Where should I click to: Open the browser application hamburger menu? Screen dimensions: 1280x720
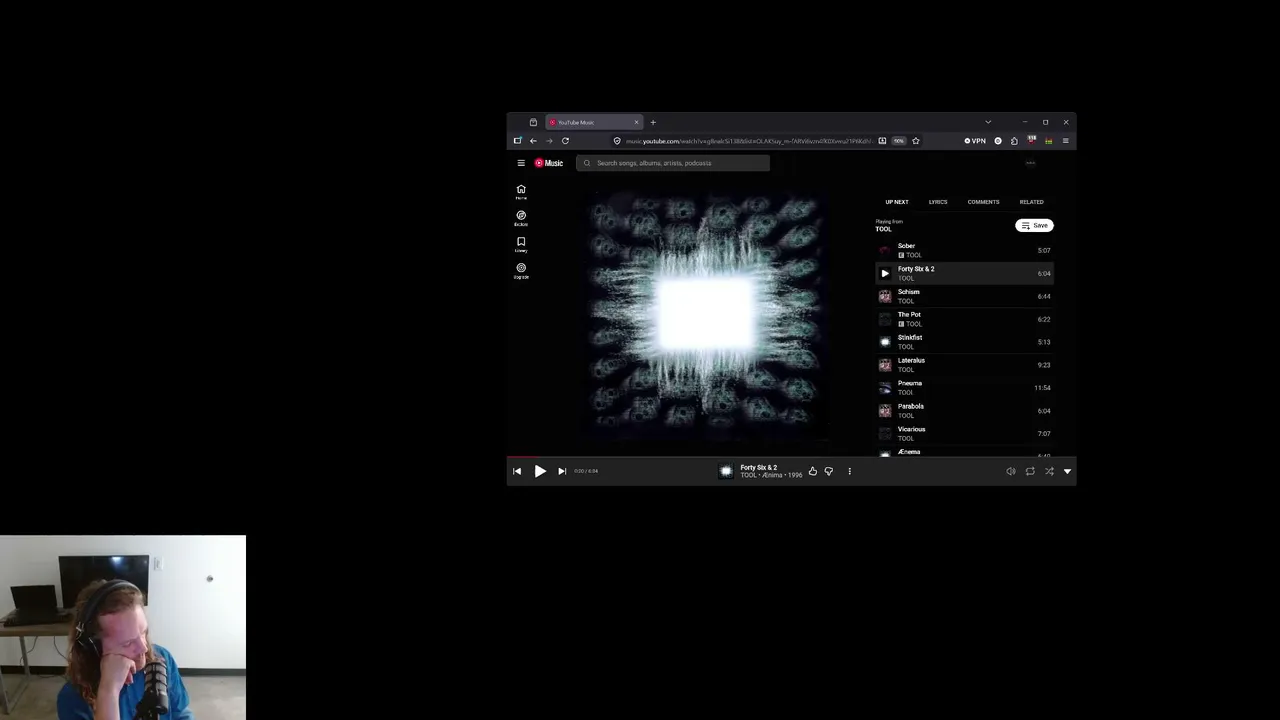pyautogui.click(x=1065, y=141)
